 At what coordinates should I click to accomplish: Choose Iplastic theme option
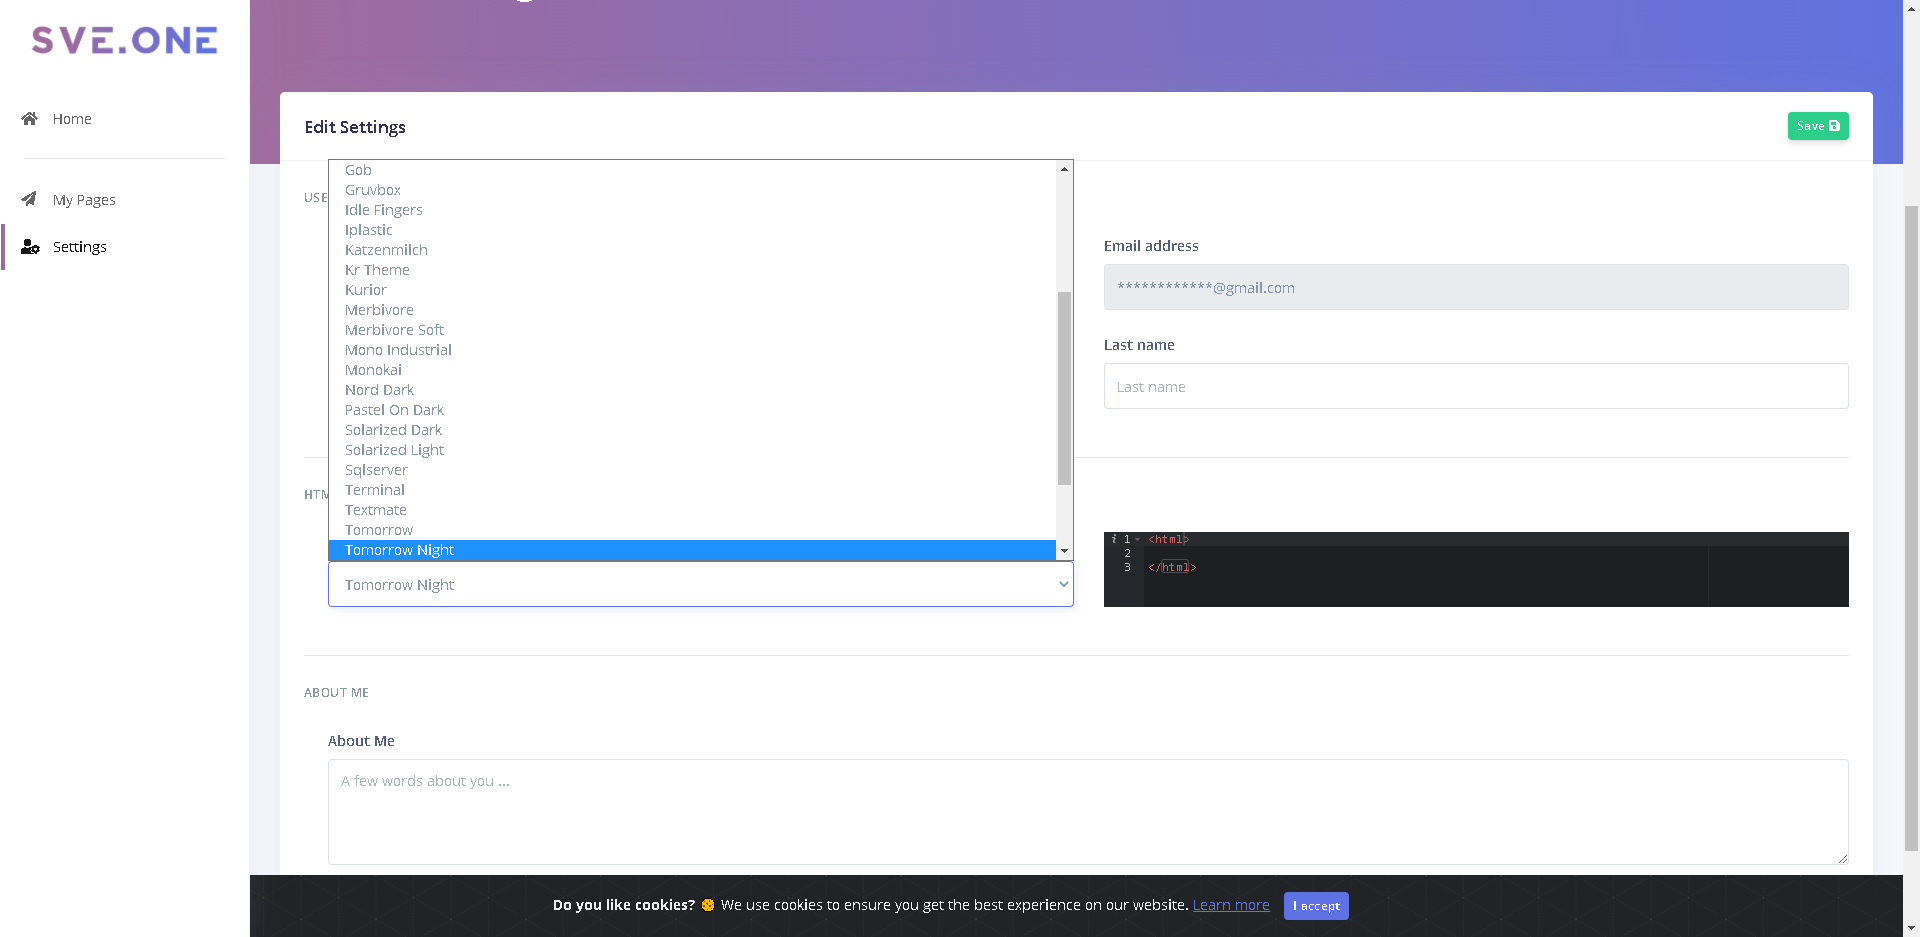click(x=692, y=230)
